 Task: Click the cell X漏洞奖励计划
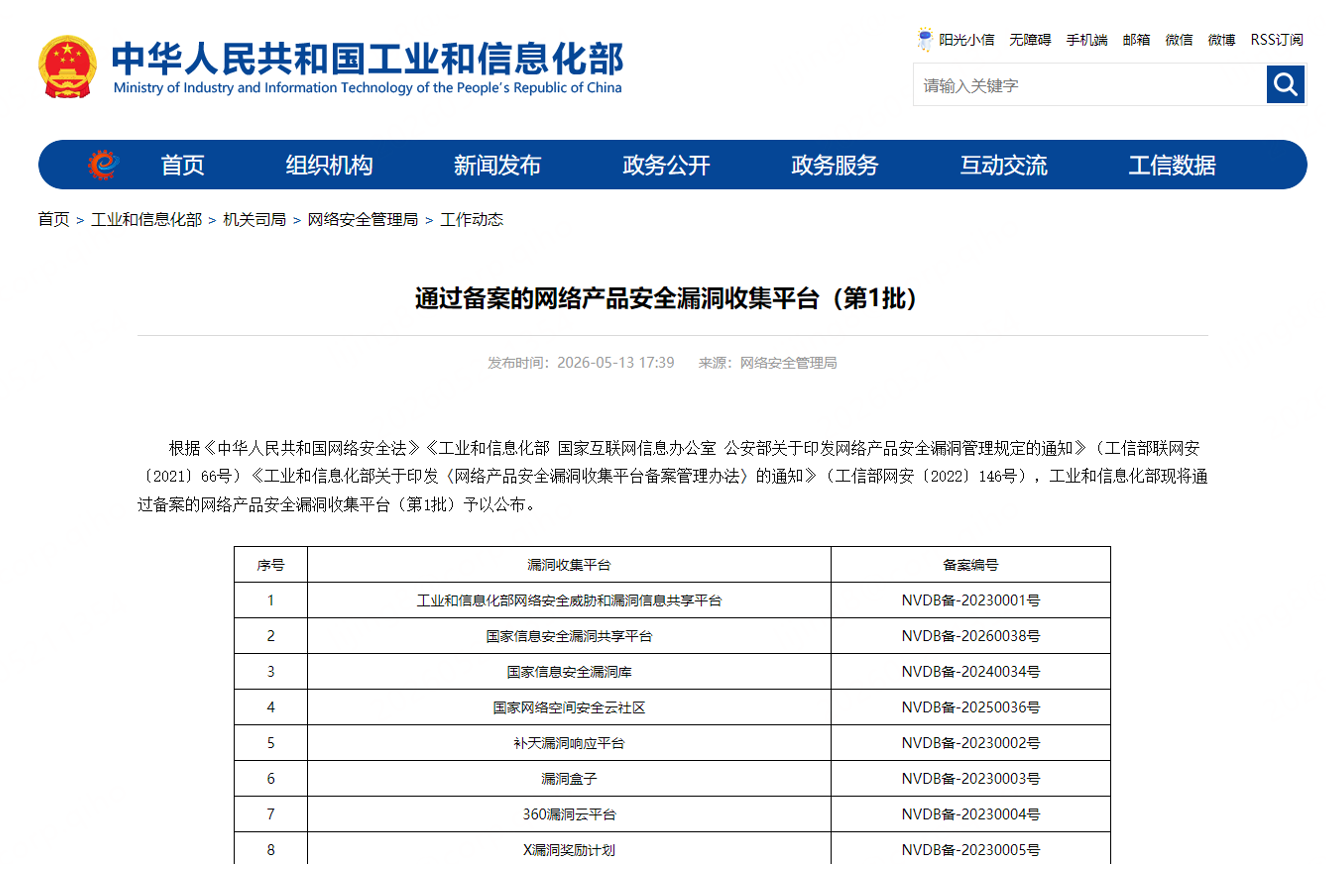point(569,850)
